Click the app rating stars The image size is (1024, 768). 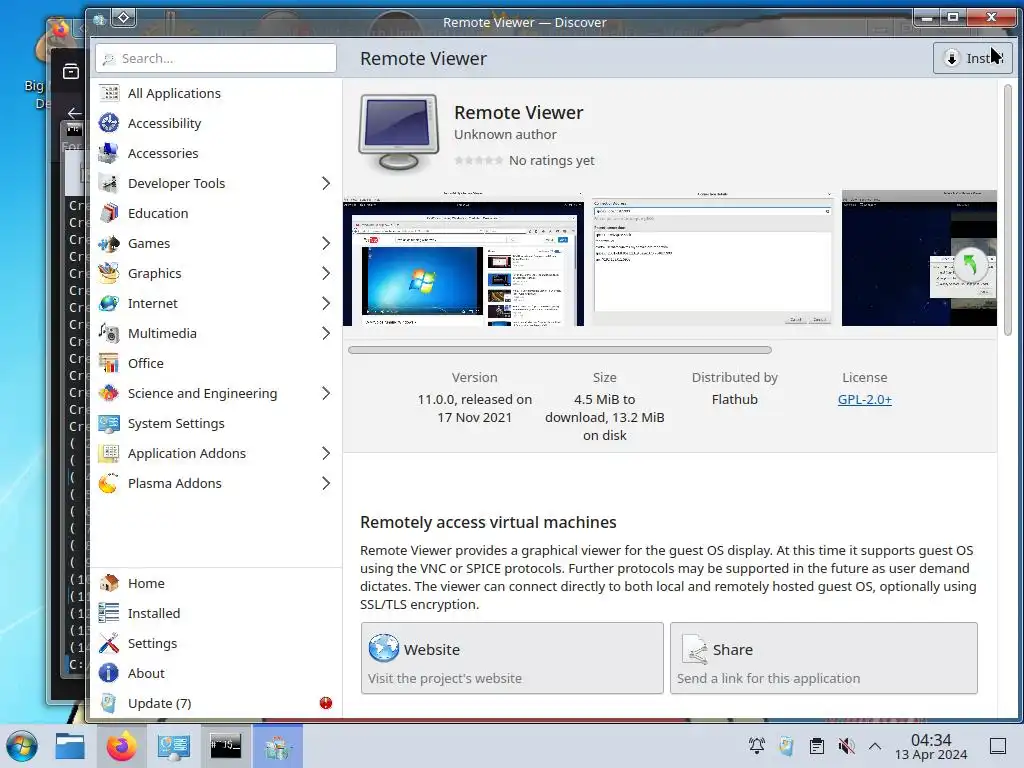(x=479, y=161)
